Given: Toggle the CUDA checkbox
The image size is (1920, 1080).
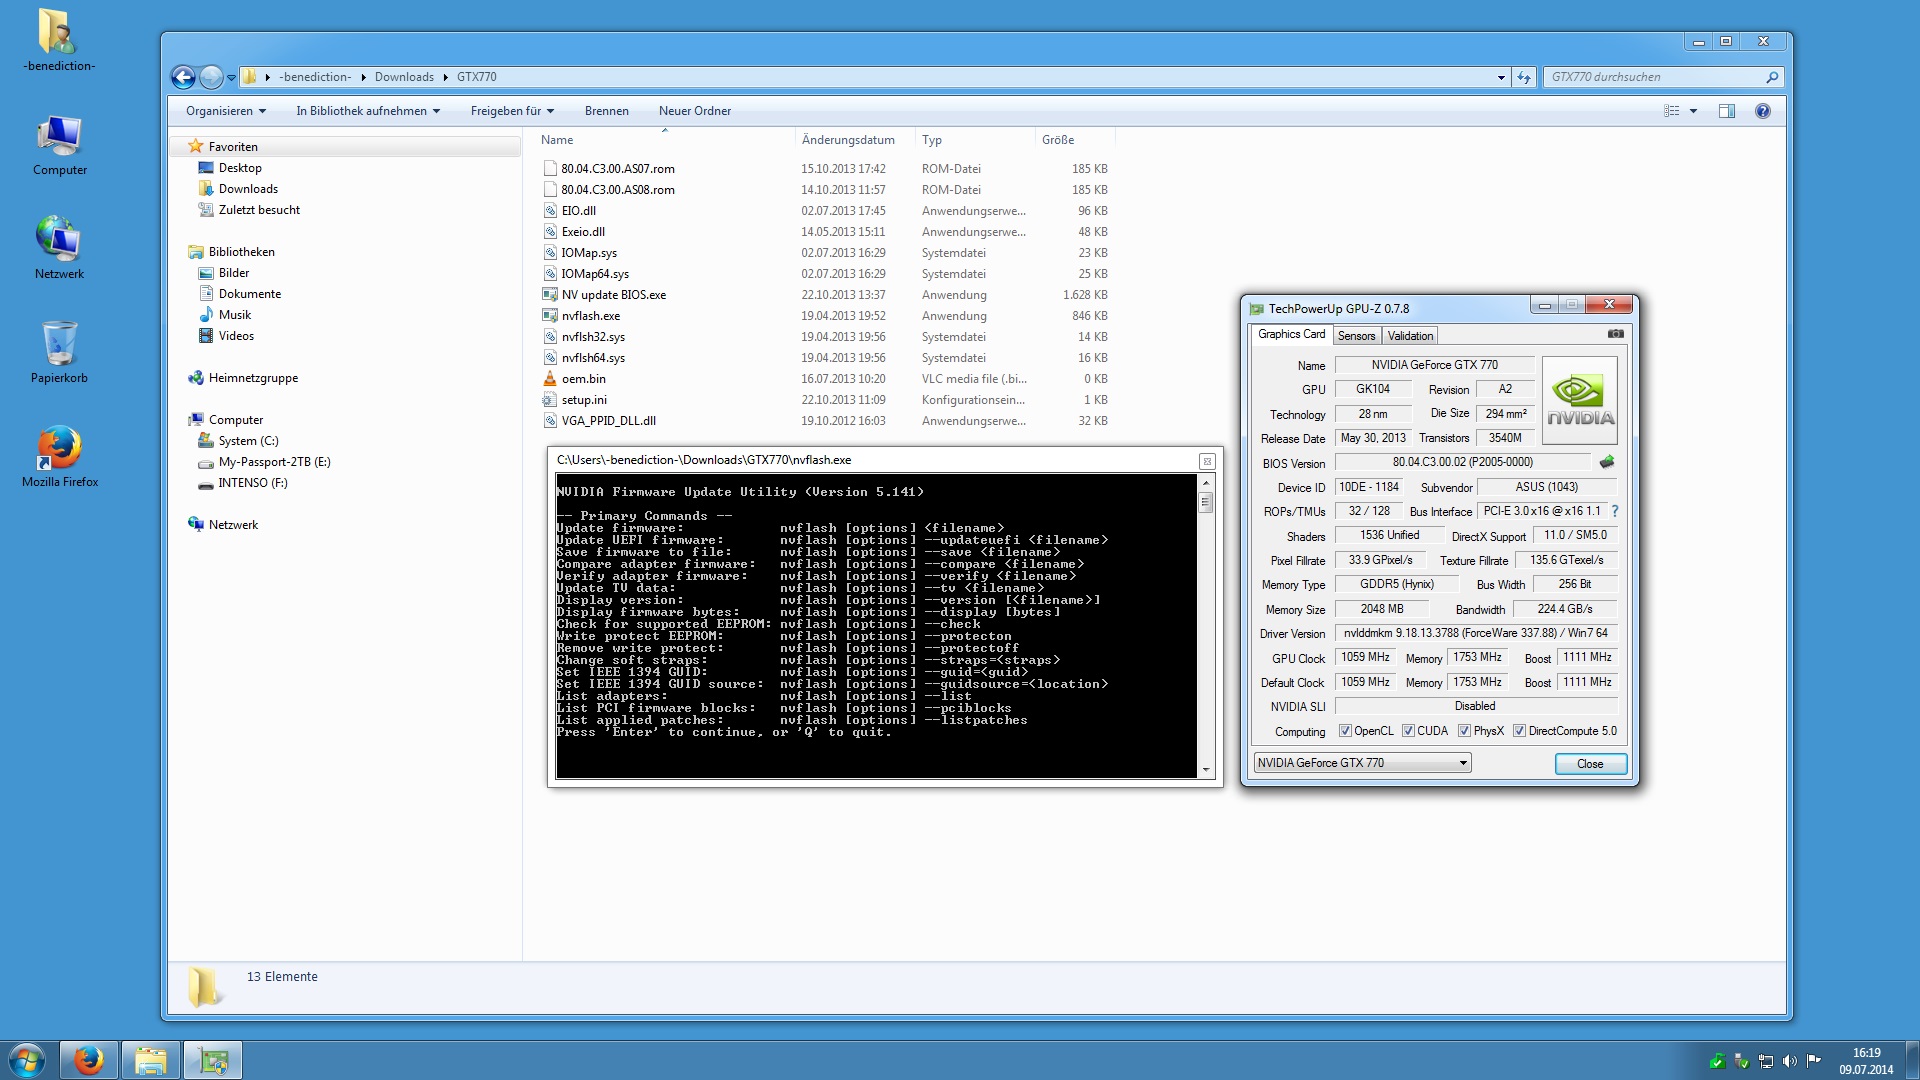Looking at the screenshot, I should tap(1408, 731).
